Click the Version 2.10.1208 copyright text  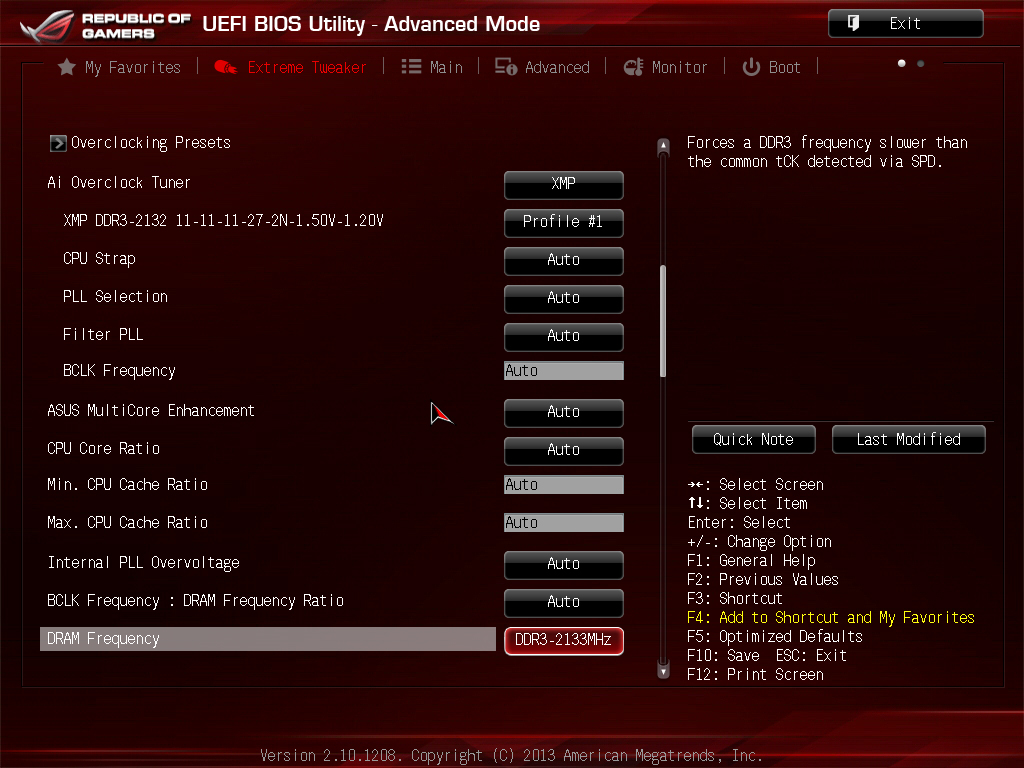pos(511,756)
